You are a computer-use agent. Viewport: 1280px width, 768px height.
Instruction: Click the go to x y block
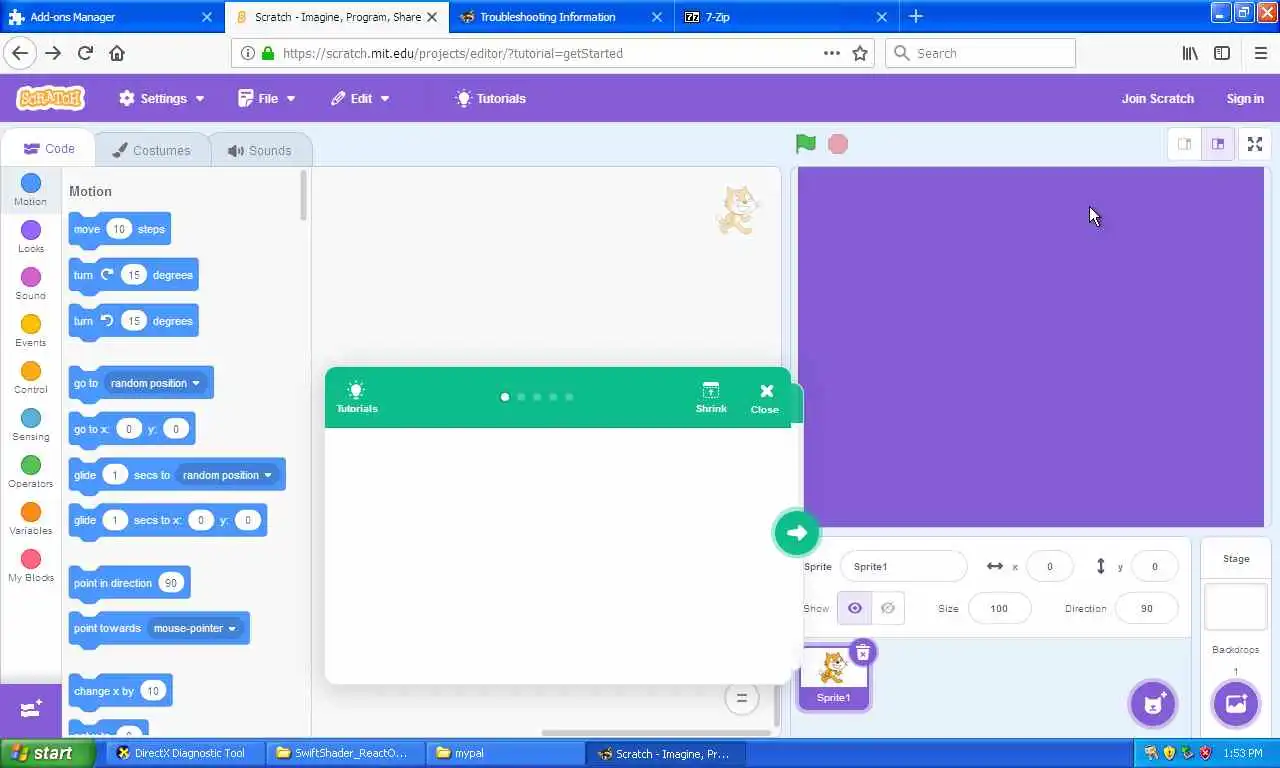[131, 429]
